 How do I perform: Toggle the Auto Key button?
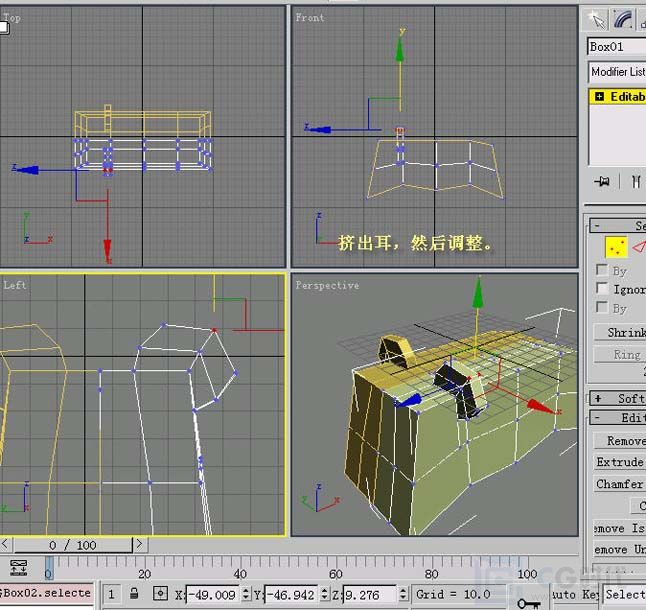[574, 594]
